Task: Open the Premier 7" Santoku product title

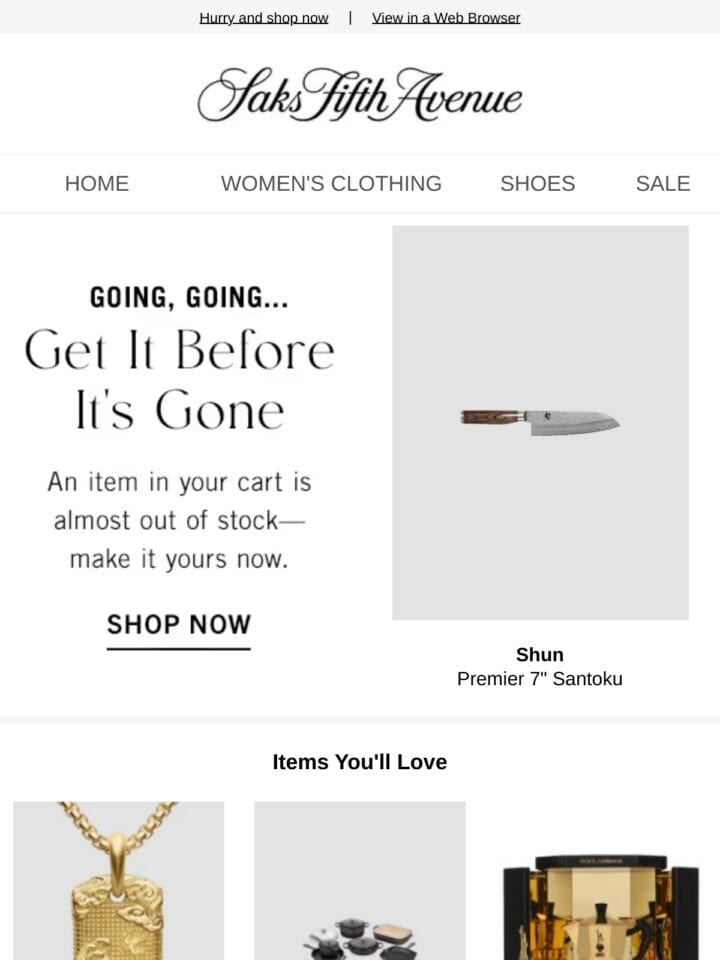Action: 539,679
